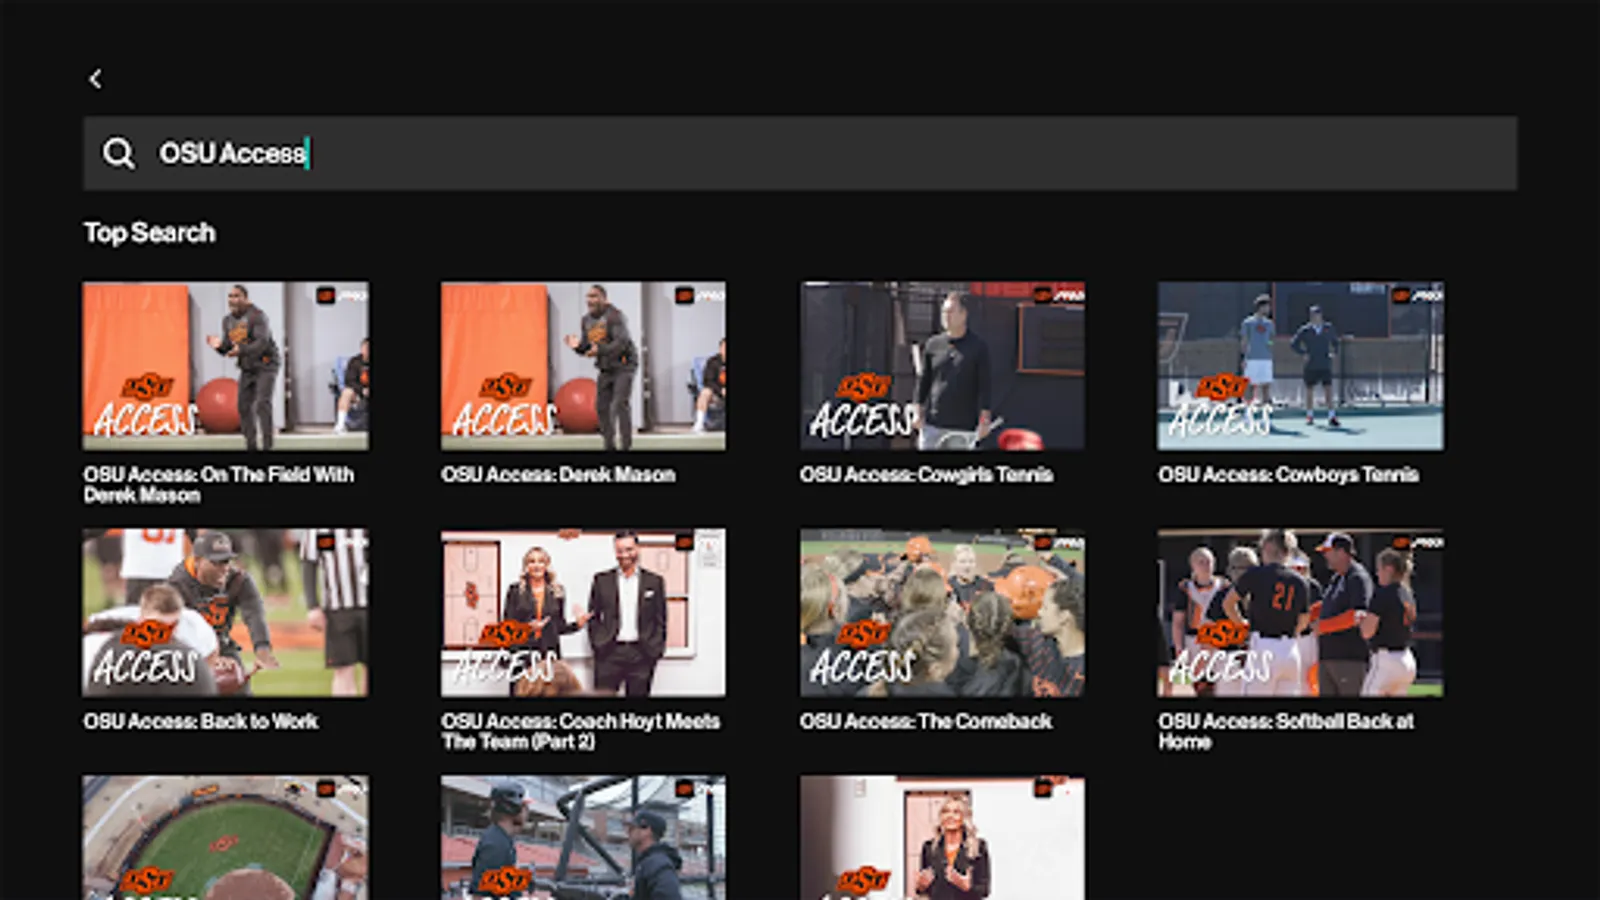Select title text "OSU Access: Cowgirls Tennis"
The height and width of the screenshot is (900, 1600).
926,475
